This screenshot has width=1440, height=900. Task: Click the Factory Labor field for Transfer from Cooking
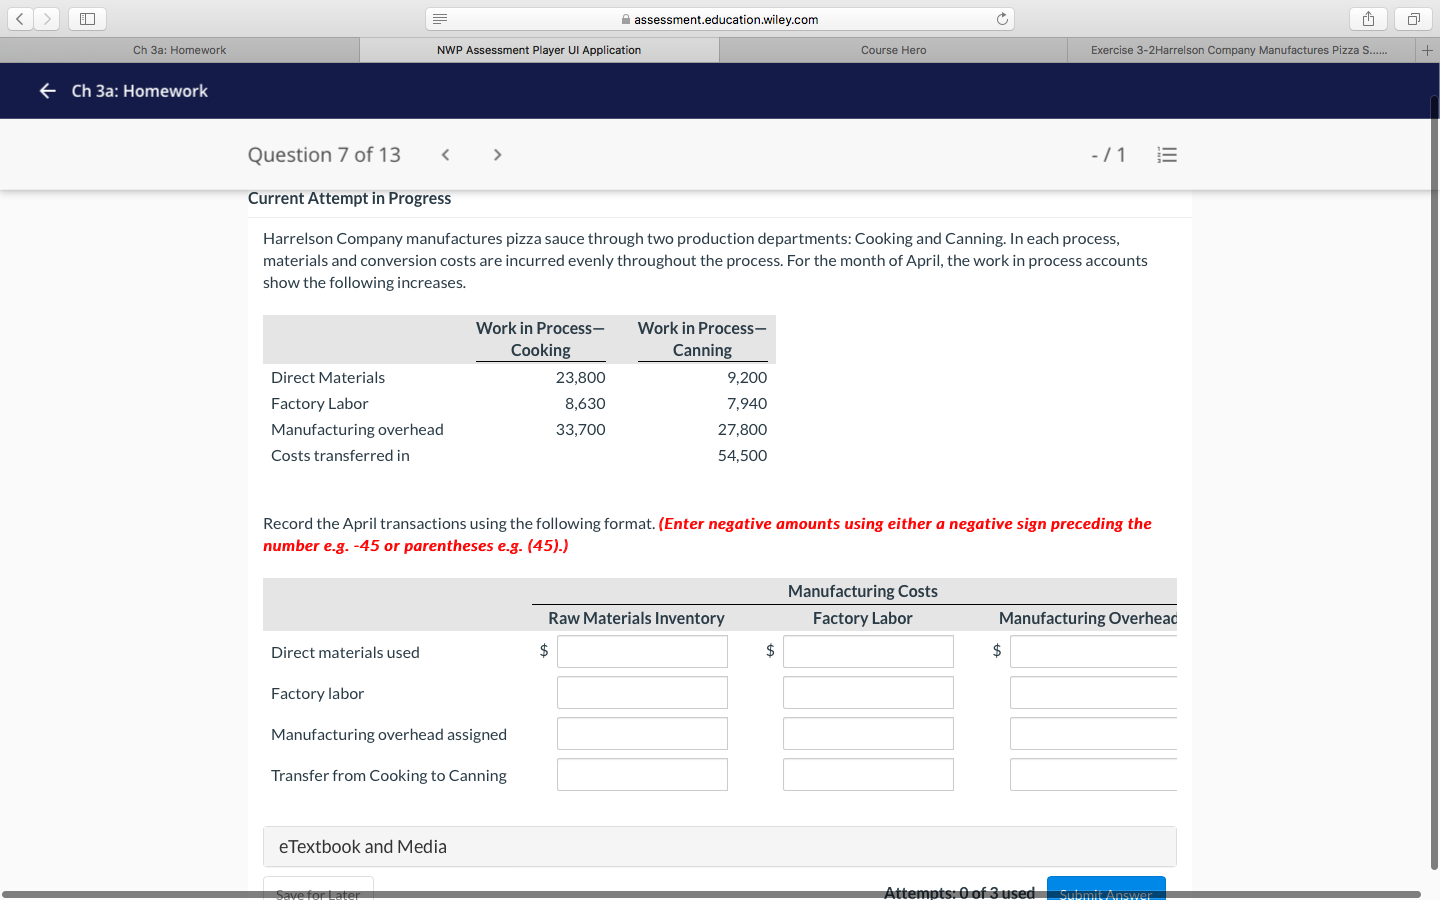868,774
